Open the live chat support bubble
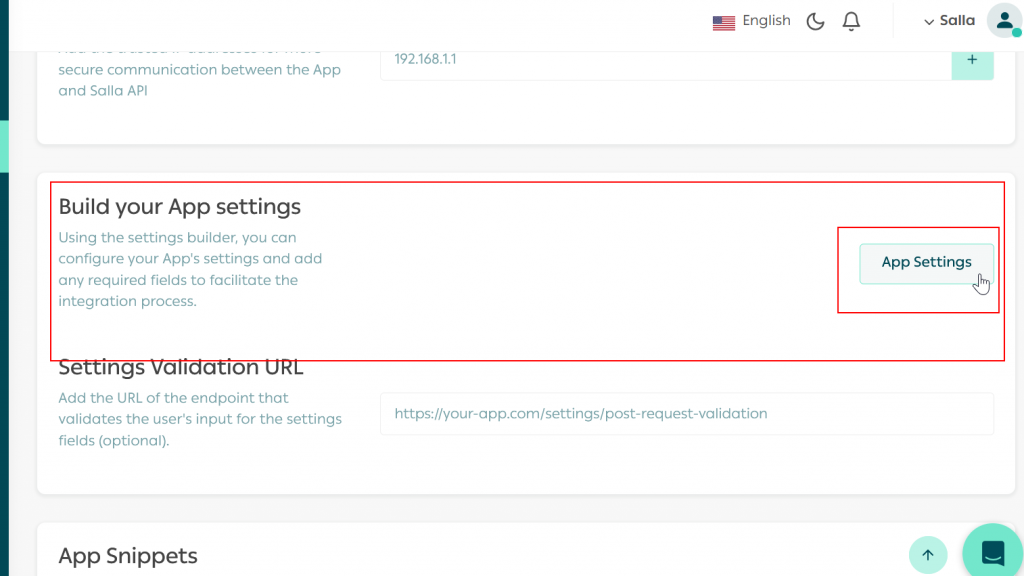The height and width of the screenshot is (576, 1024). [x=991, y=551]
